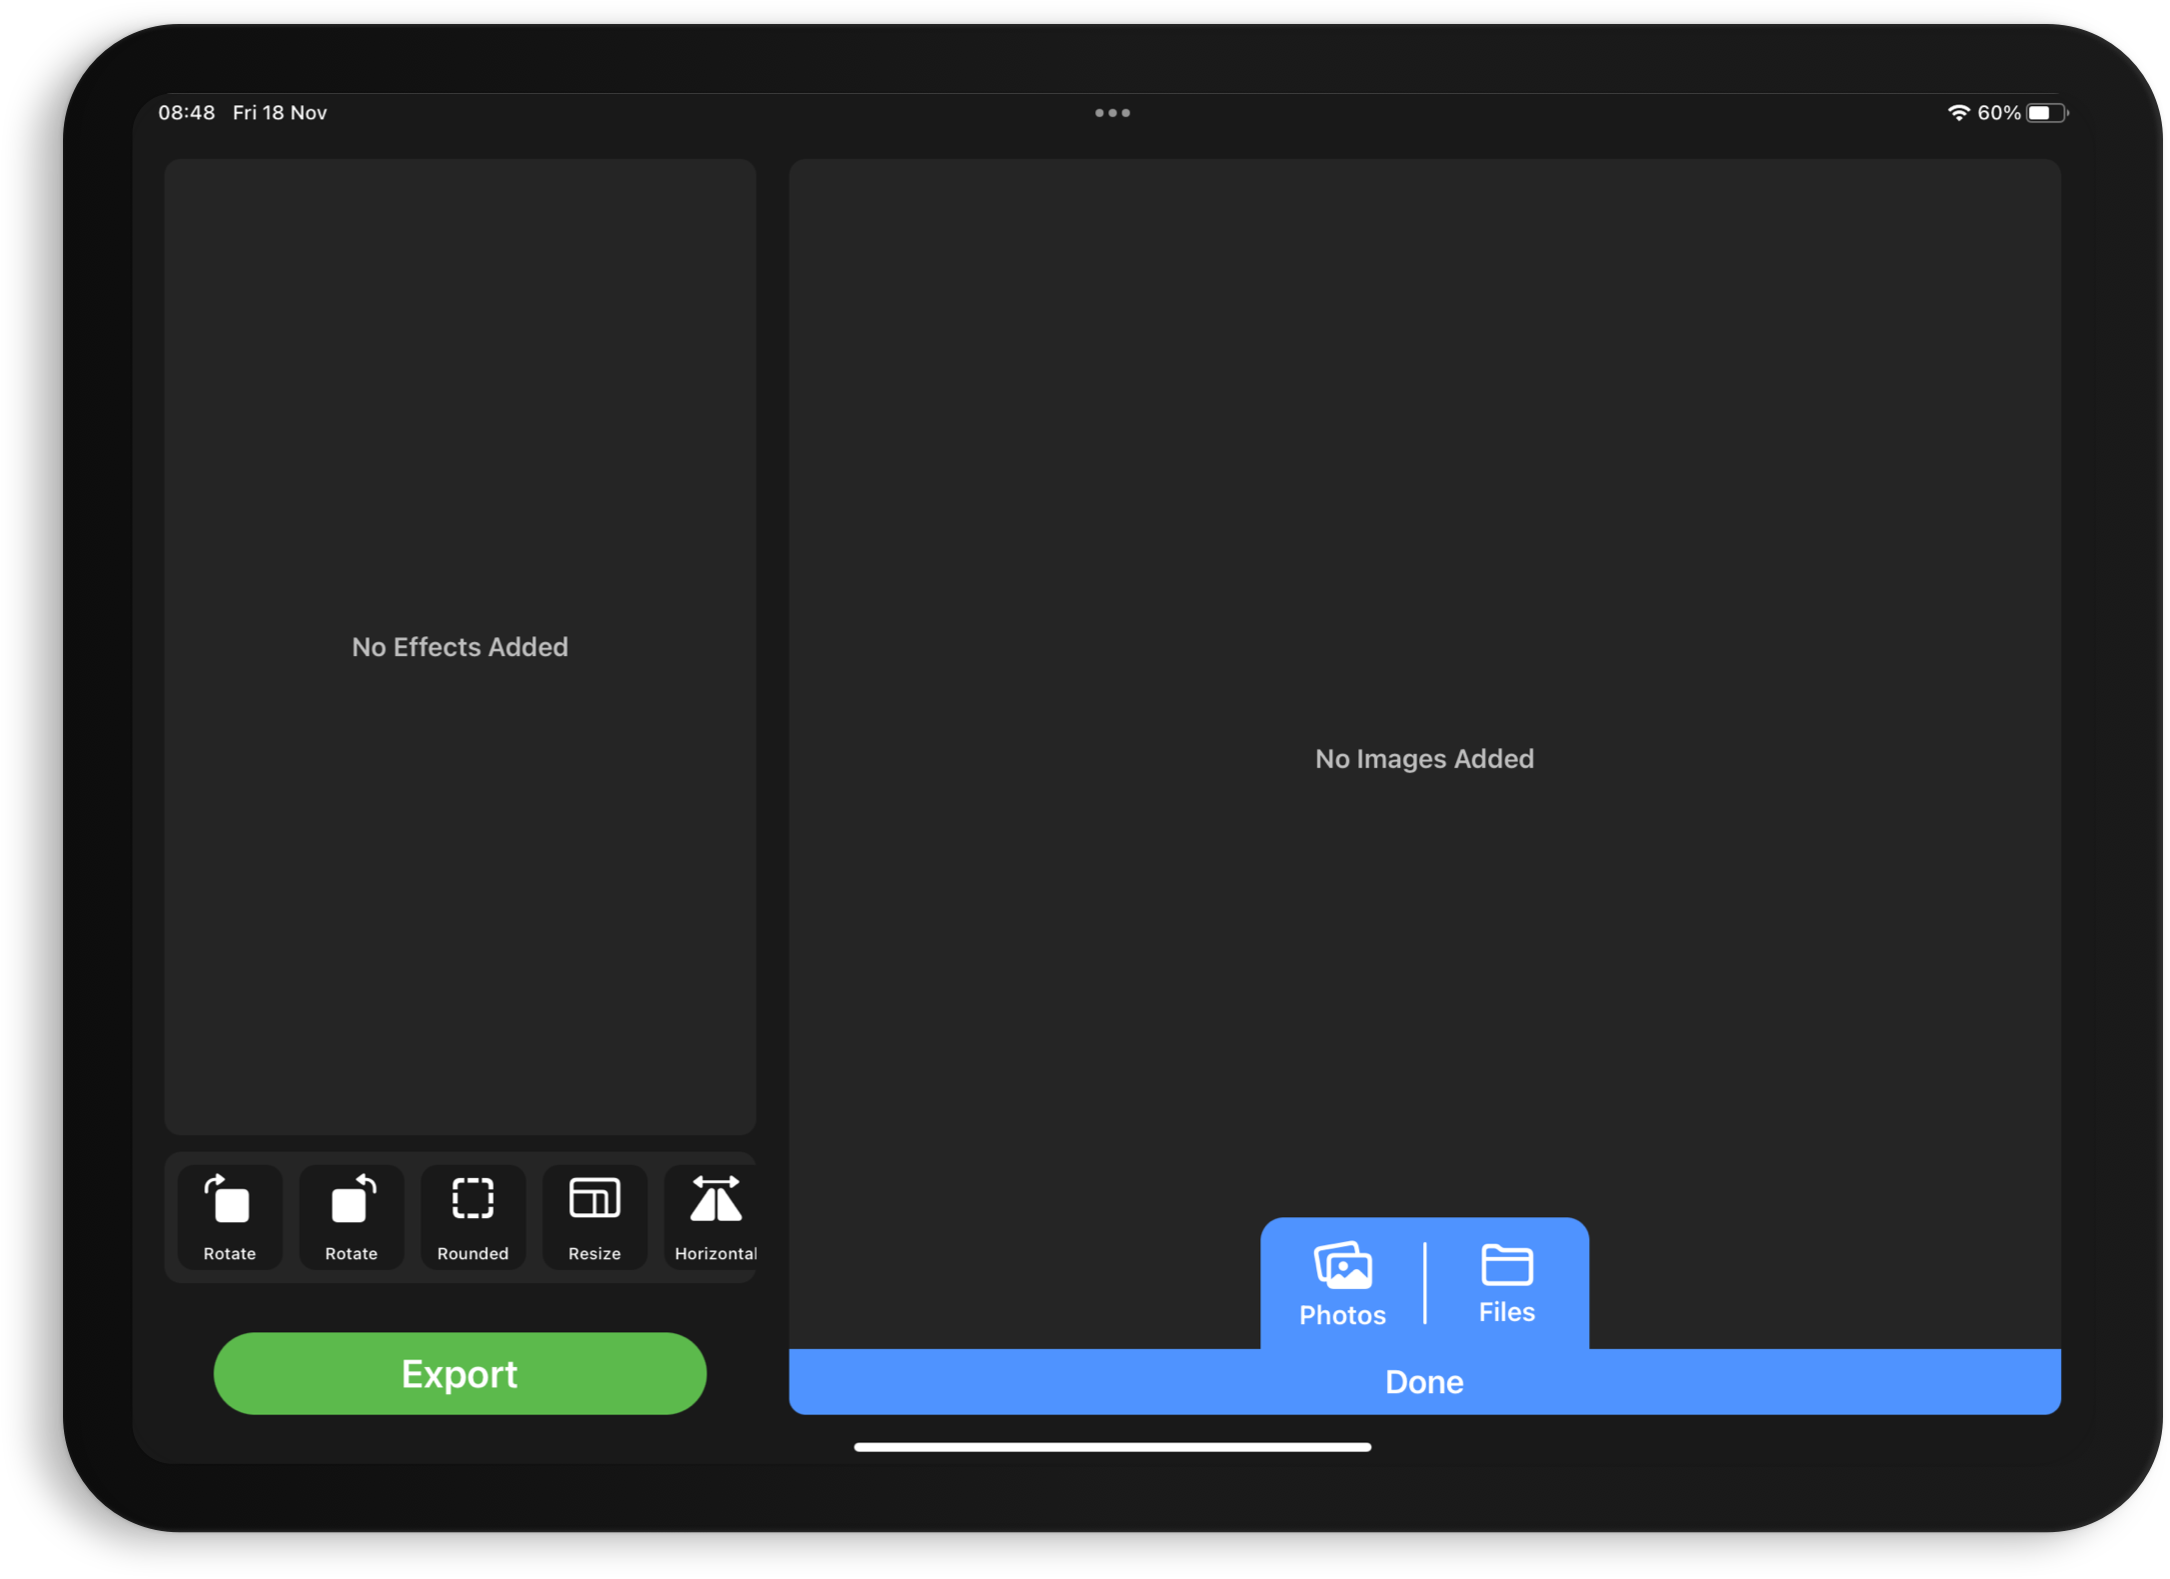Viewport: 2170px width, 1579px height.
Task: Tap the Fri 18 Nov date
Action: (x=280, y=113)
